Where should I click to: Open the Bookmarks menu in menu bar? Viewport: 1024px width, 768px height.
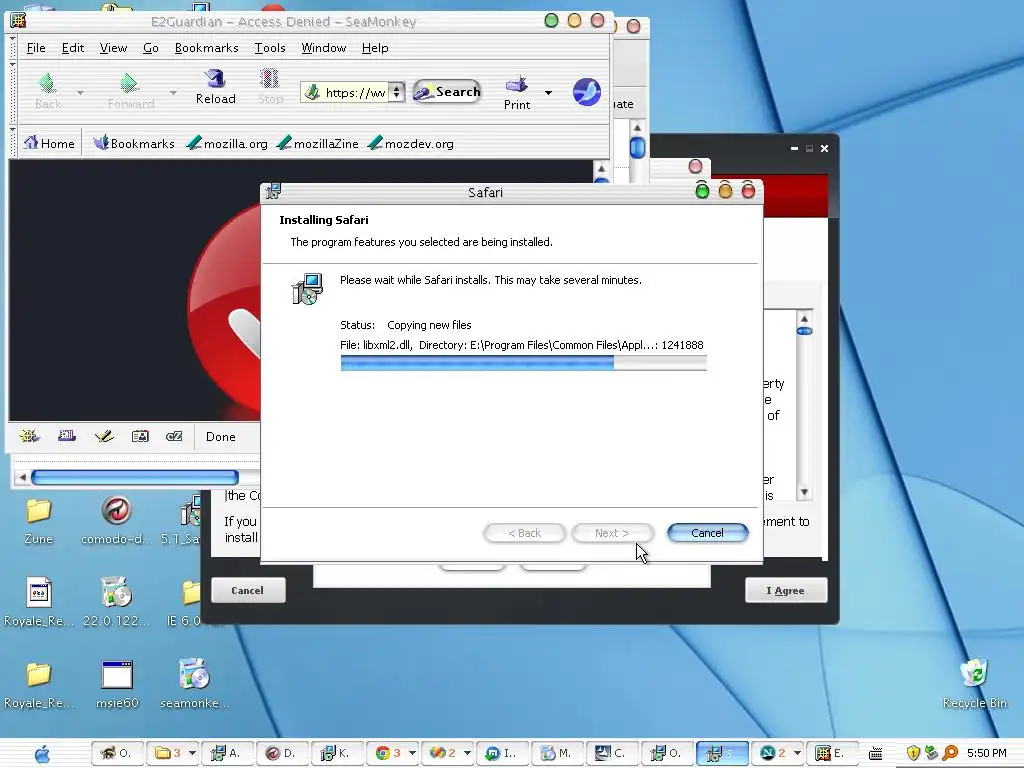(206, 48)
